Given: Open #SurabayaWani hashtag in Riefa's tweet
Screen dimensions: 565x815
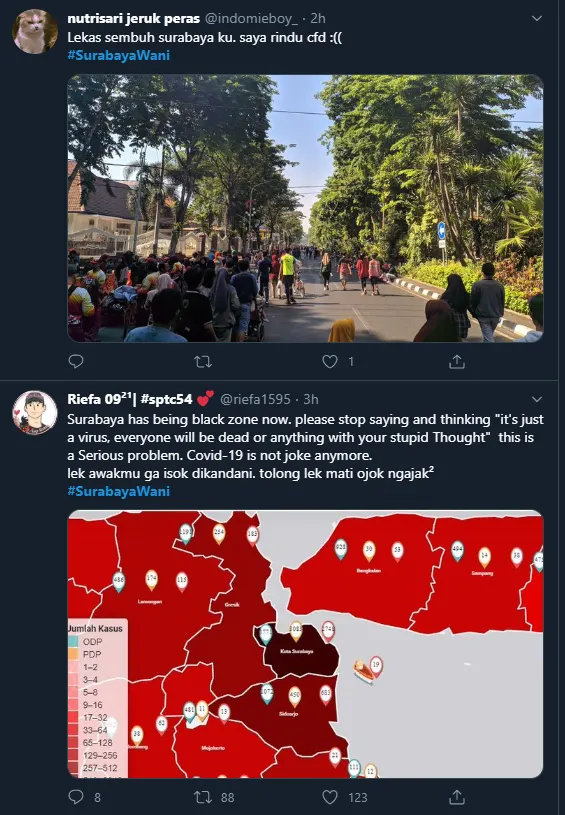Looking at the screenshot, I should click(x=119, y=491).
